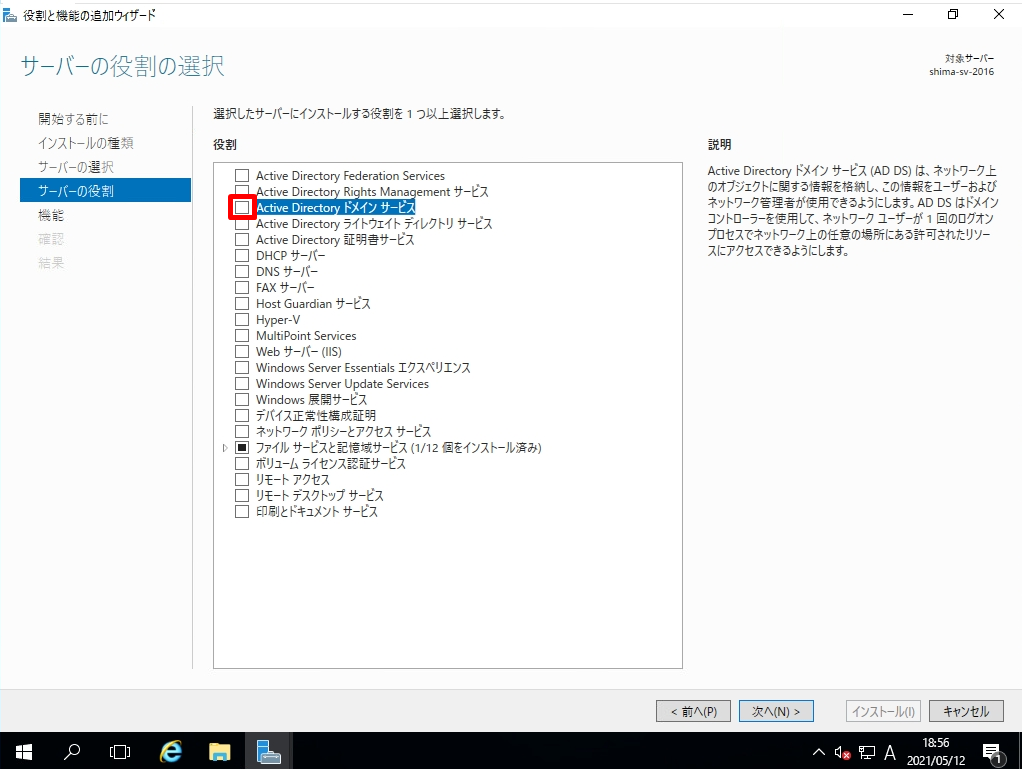Click the muted volume tray icon
Image resolution: width=1022 pixels, height=769 pixels.
[842, 753]
